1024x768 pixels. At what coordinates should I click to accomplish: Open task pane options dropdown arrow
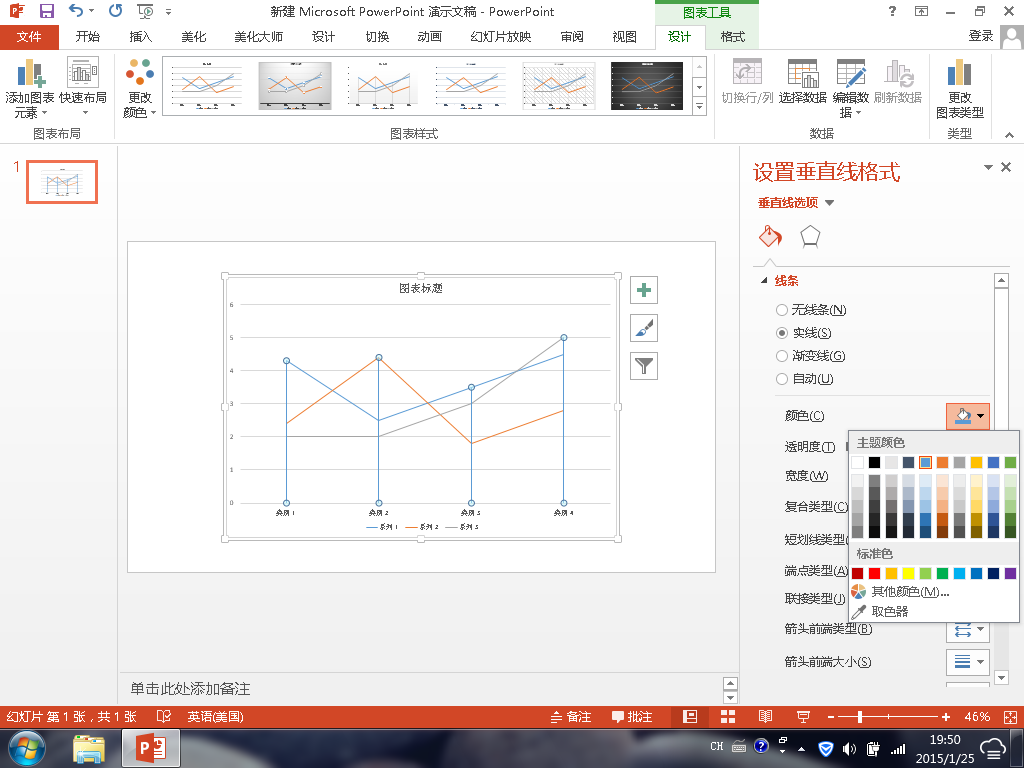coord(988,168)
